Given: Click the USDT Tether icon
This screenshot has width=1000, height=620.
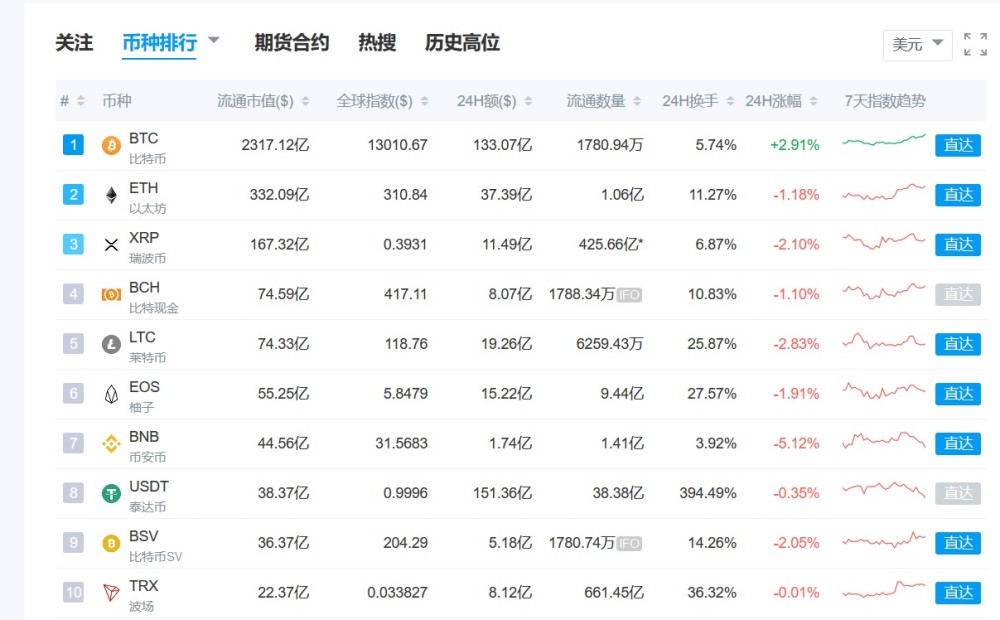Looking at the screenshot, I should click(111, 493).
